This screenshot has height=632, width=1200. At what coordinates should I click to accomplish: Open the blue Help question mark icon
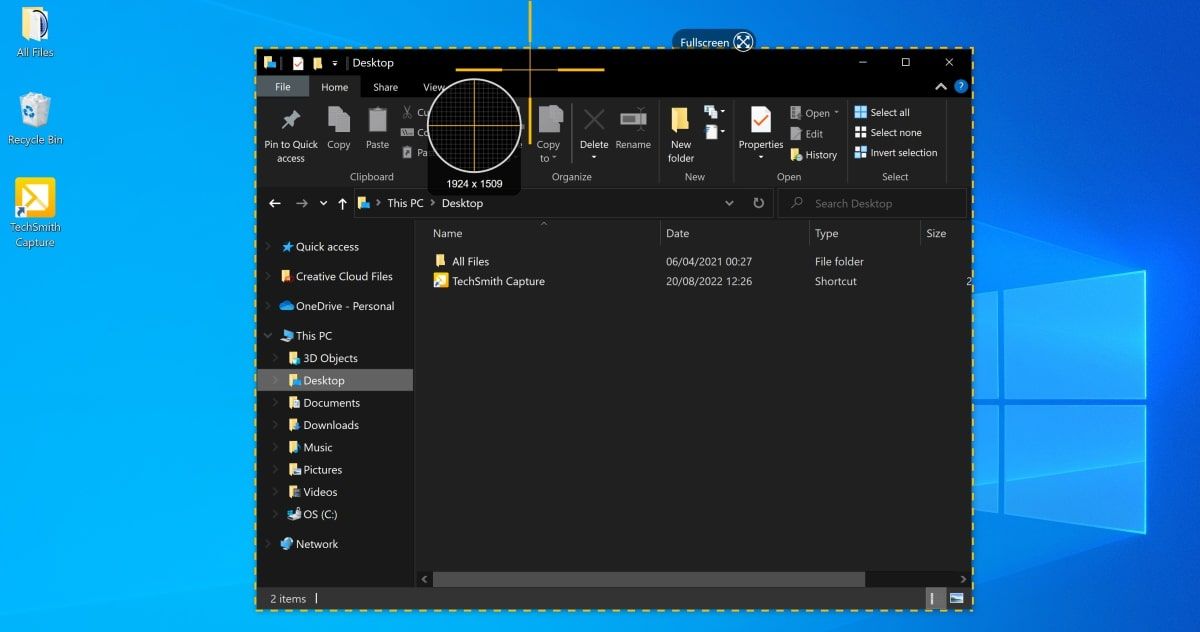click(x=961, y=87)
